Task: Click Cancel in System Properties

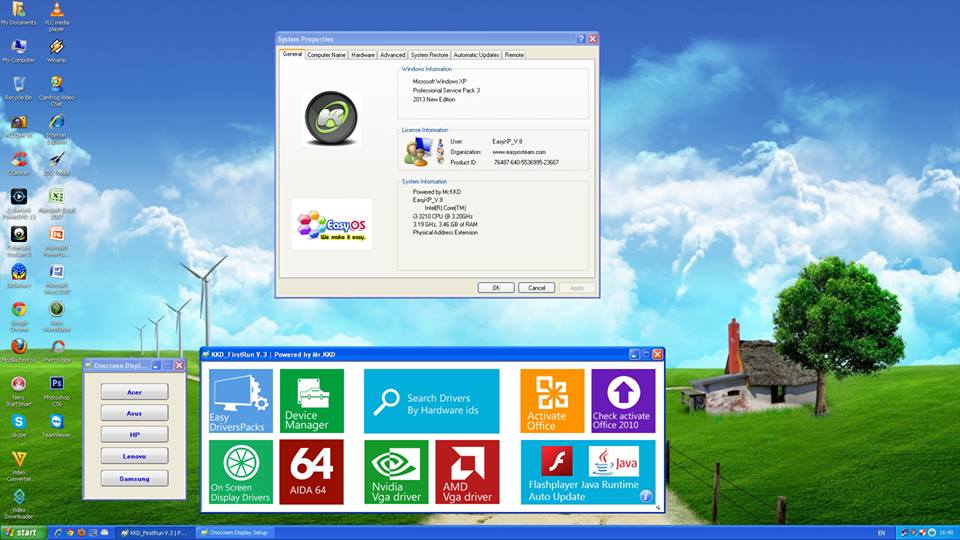Action: pyautogui.click(x=536, y=288)
